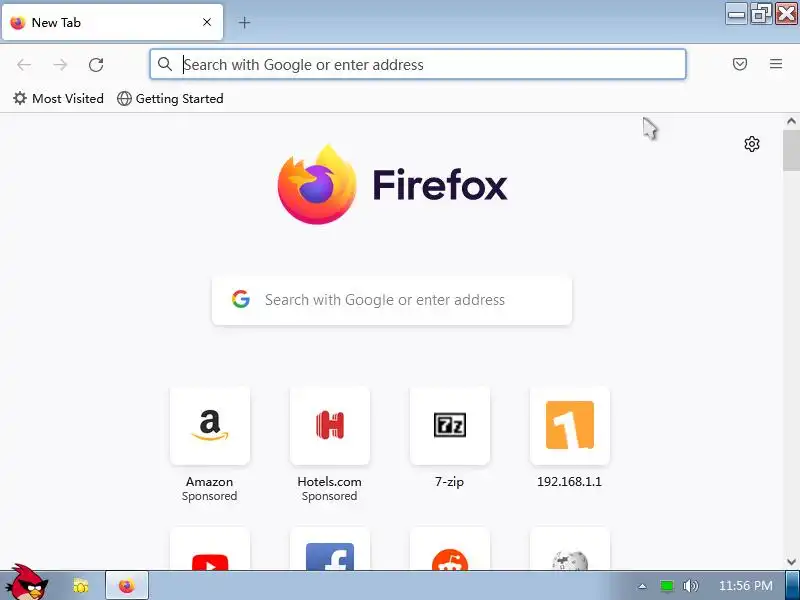Open the 7-zip shortcut tile

(449, 426)
